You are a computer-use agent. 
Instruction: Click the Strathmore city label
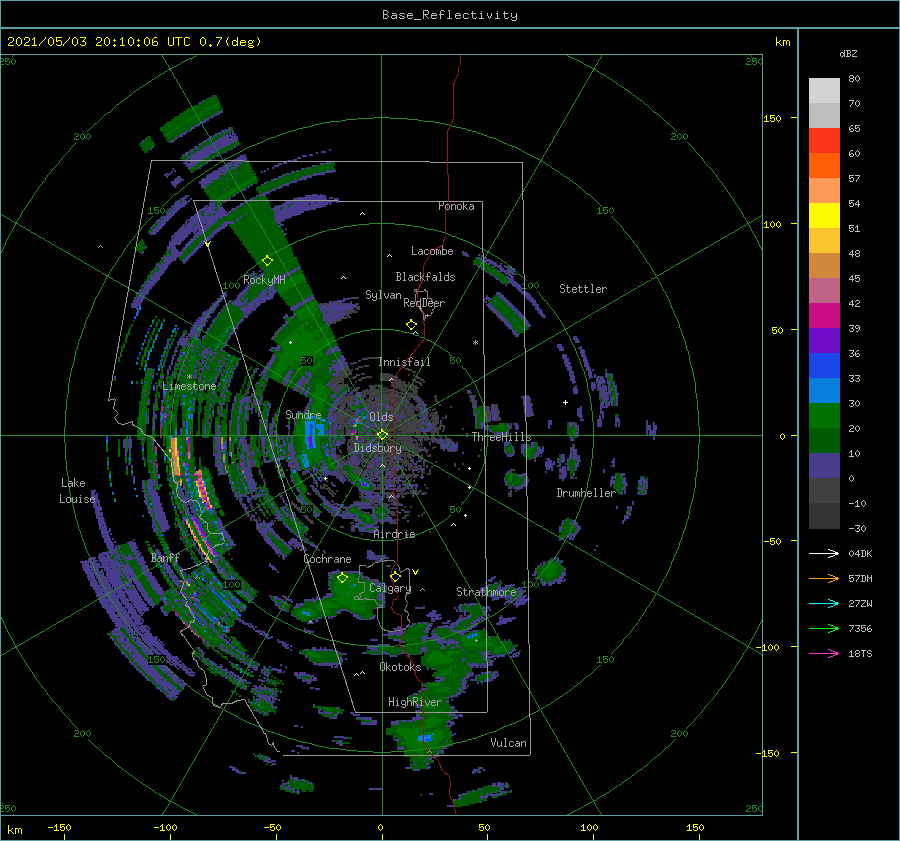click(x=486, y=592)
